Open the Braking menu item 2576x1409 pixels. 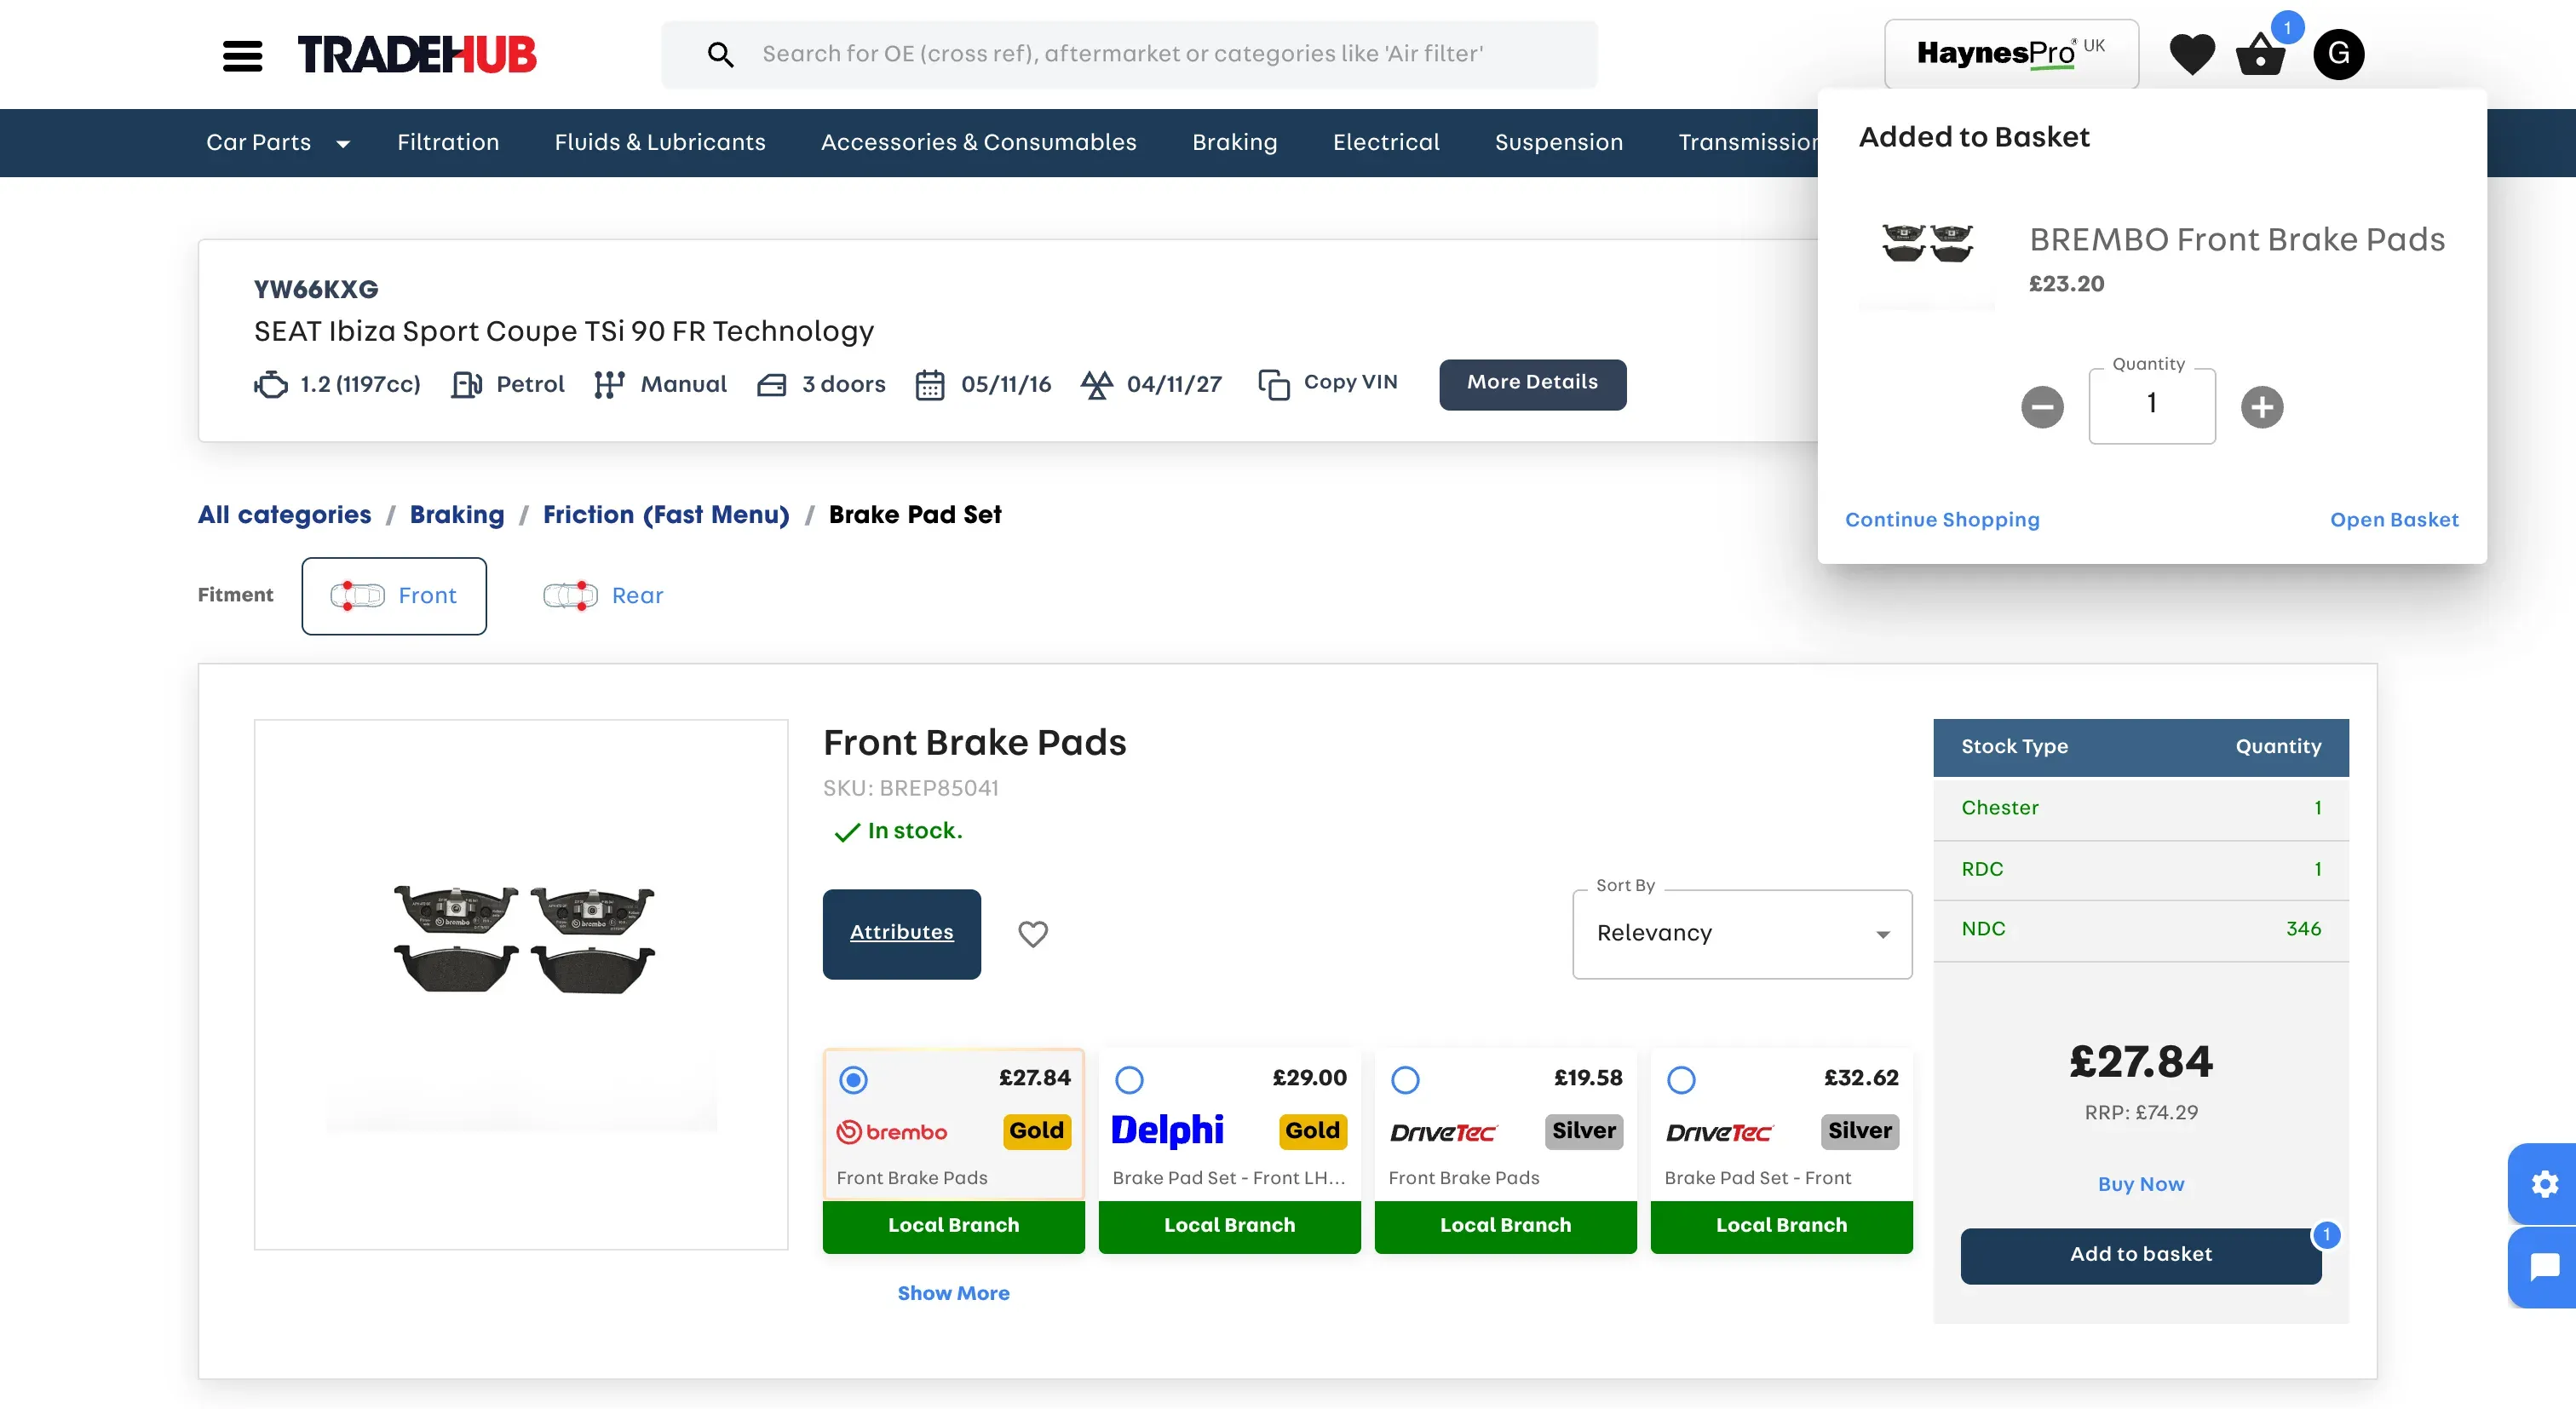(1234, 142)
